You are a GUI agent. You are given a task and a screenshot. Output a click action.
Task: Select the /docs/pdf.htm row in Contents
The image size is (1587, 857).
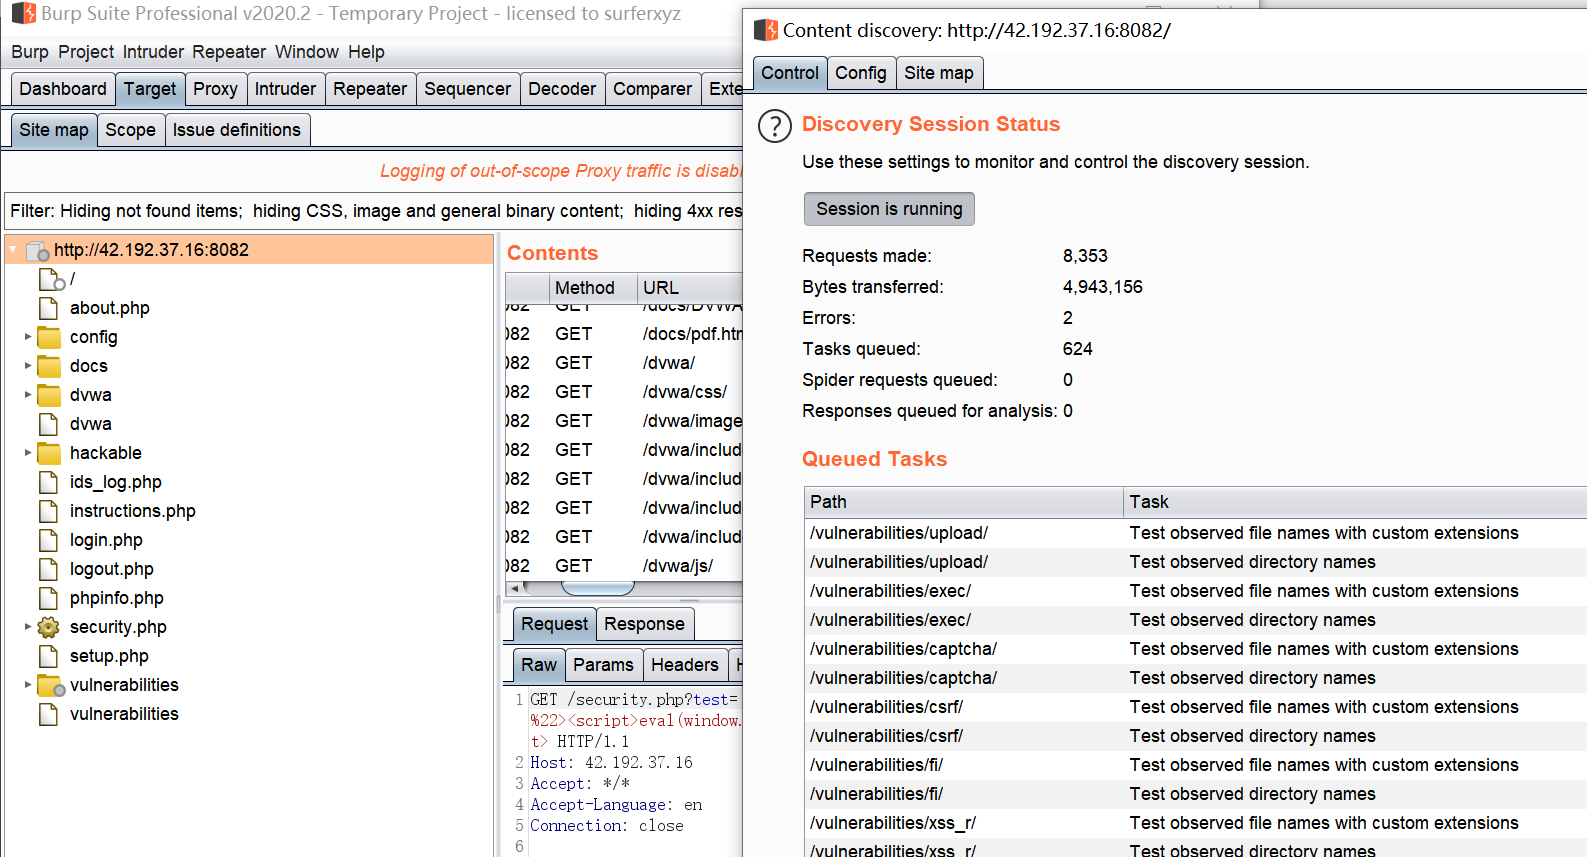[624, 334]
